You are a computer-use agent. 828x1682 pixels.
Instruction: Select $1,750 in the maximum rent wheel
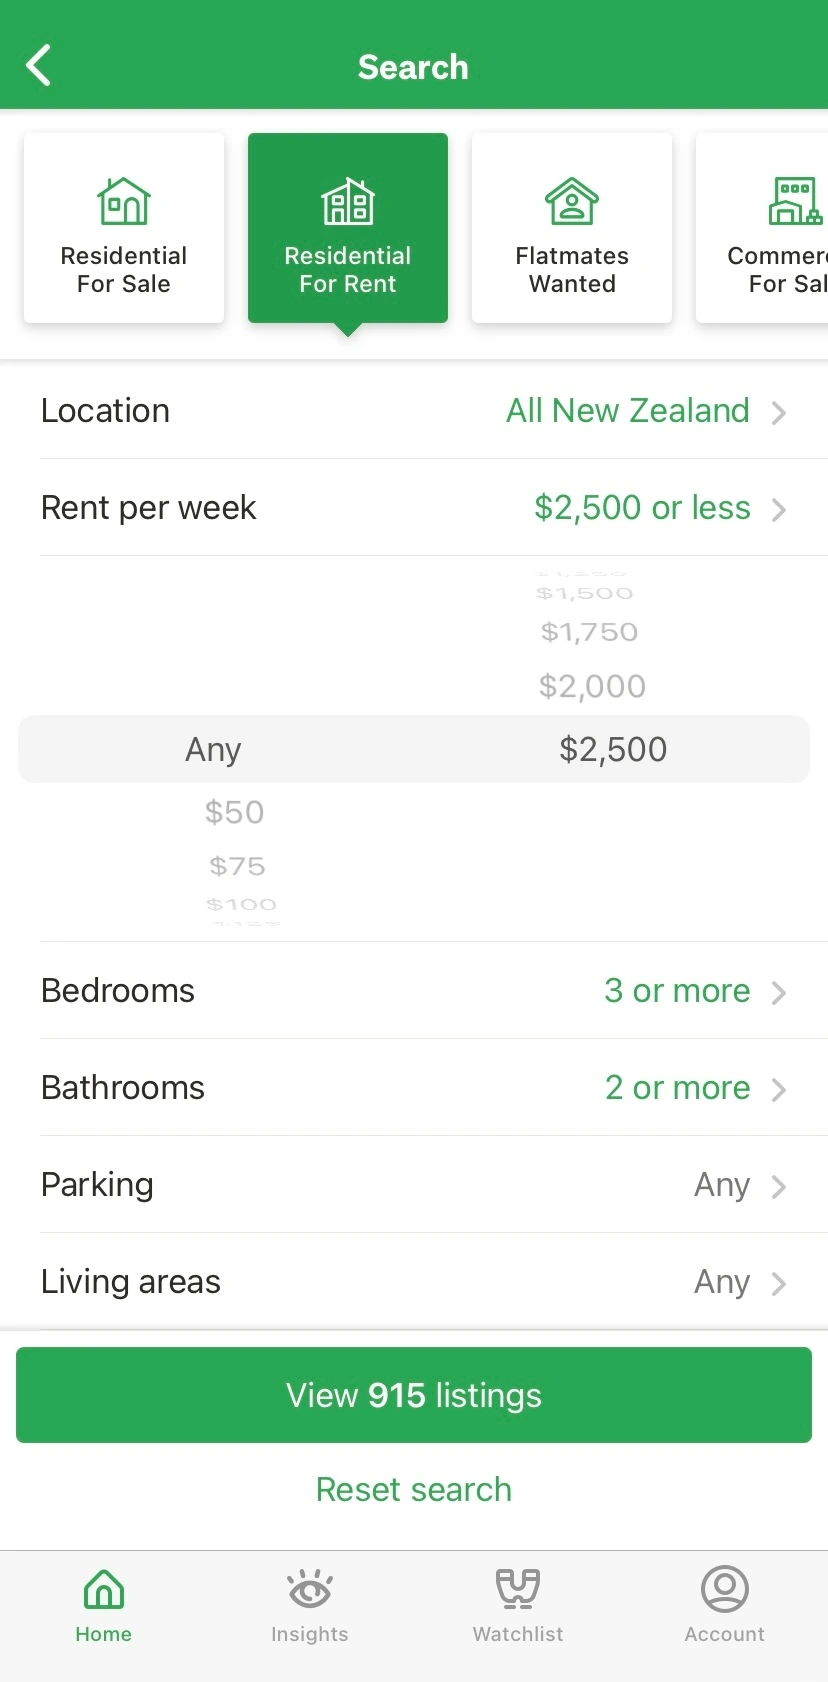click(x=589, y=632)
